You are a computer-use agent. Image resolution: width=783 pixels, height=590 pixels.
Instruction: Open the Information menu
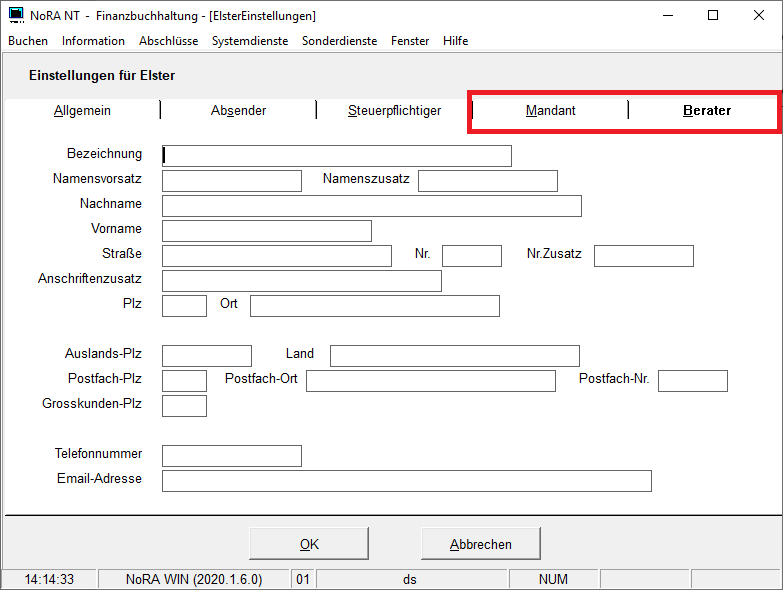point(93,41)
